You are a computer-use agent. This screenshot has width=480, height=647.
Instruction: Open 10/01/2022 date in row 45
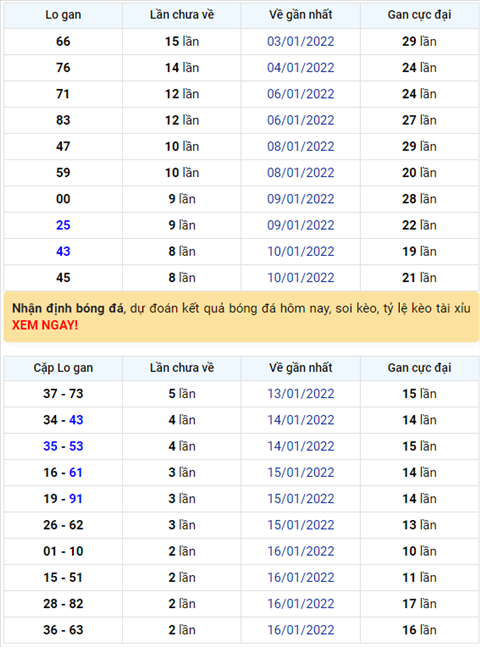300,278
